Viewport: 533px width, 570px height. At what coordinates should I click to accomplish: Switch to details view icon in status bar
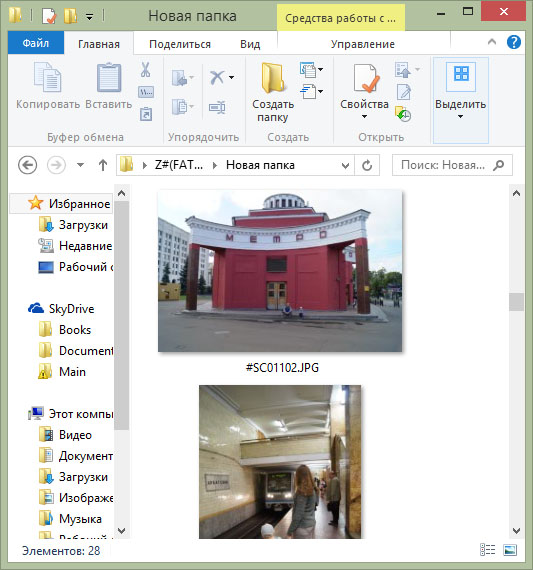(488, 550)
